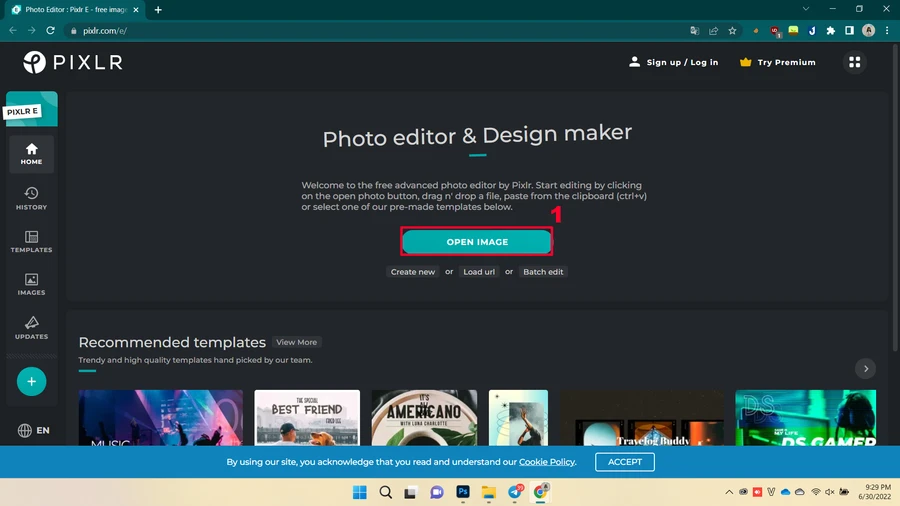Open a new browser tab
The image size is (900, 506).
[158, 10]
